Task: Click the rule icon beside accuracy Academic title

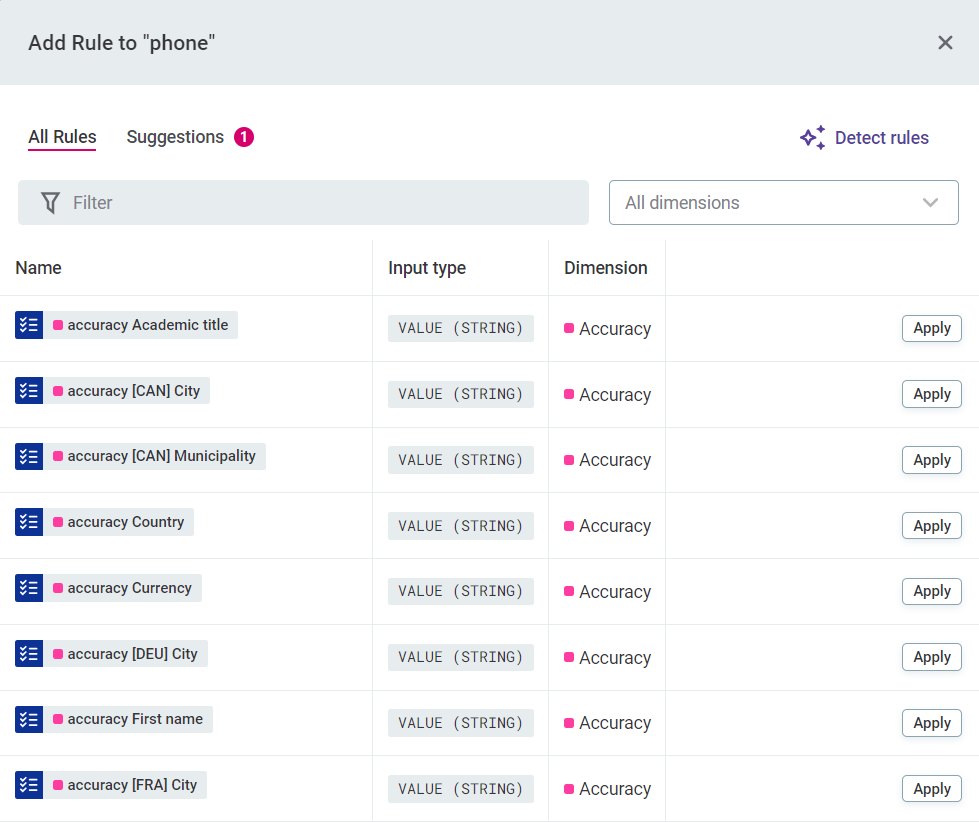Action: [x=29, y=325]
